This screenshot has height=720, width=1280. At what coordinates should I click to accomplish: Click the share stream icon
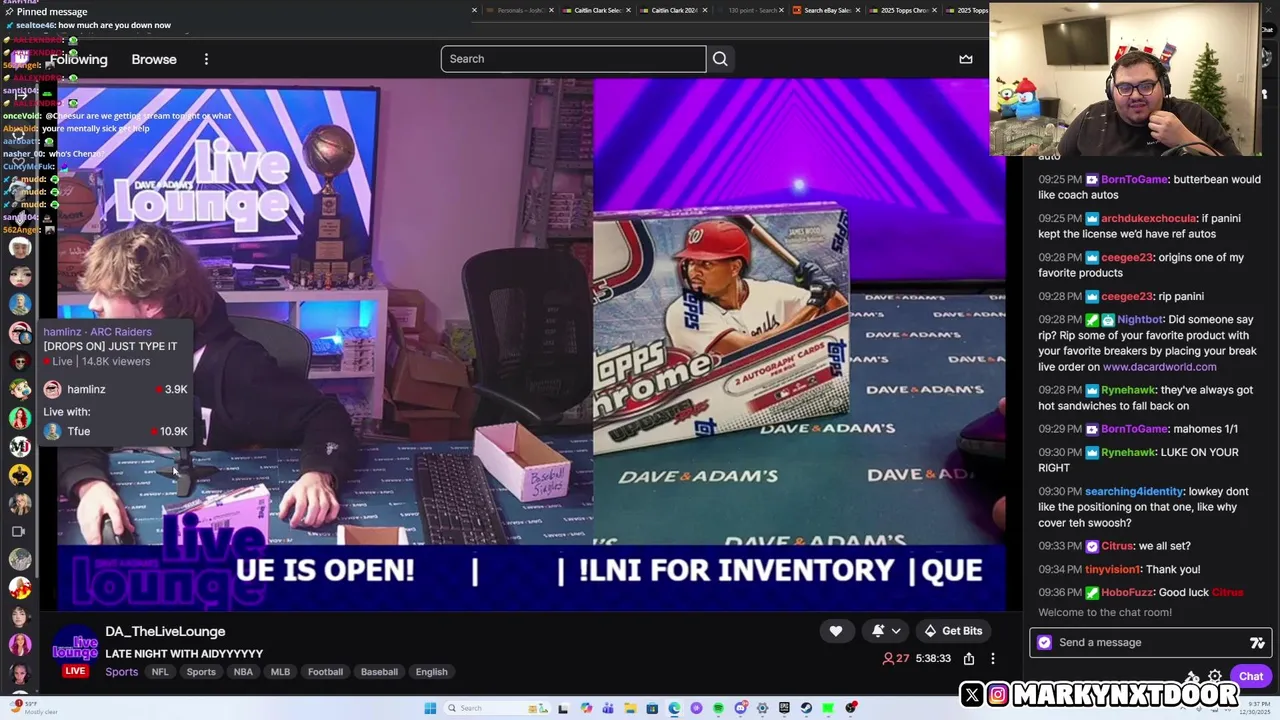tap(969, 659)
